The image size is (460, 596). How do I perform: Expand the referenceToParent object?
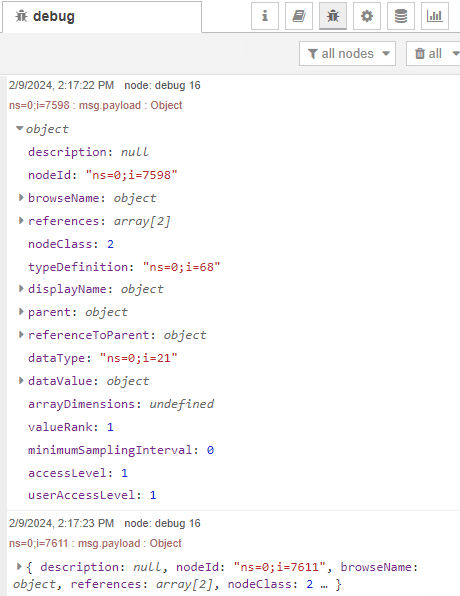(21, 334)
